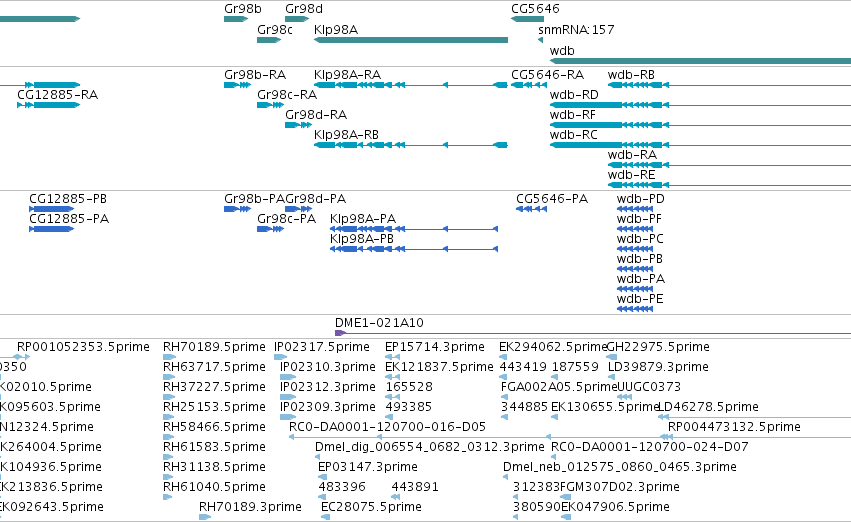
Task: Select the RH61040.5prime EST label
Action: tap(214, 487)
